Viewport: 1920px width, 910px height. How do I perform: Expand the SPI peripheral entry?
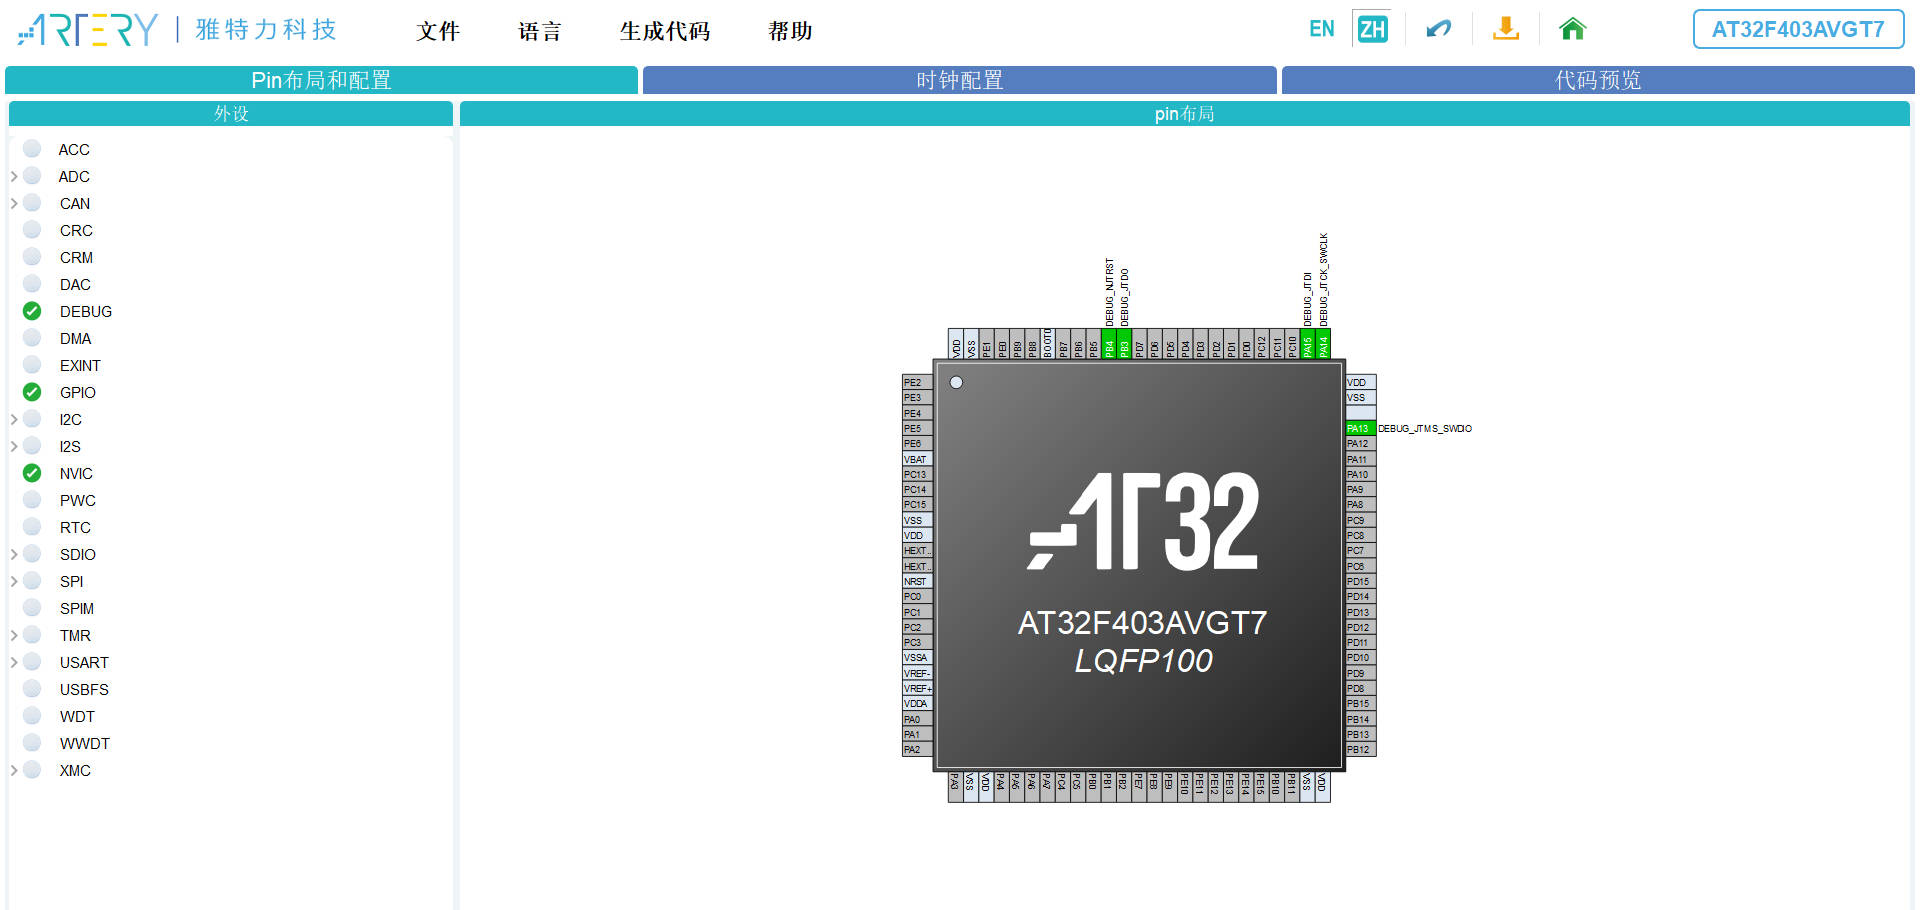point(13,581)
